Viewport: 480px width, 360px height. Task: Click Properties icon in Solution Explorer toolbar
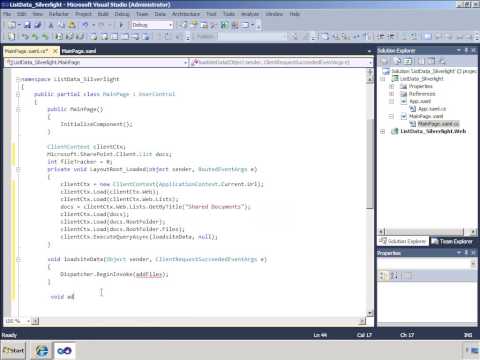[x=384, y=61]
